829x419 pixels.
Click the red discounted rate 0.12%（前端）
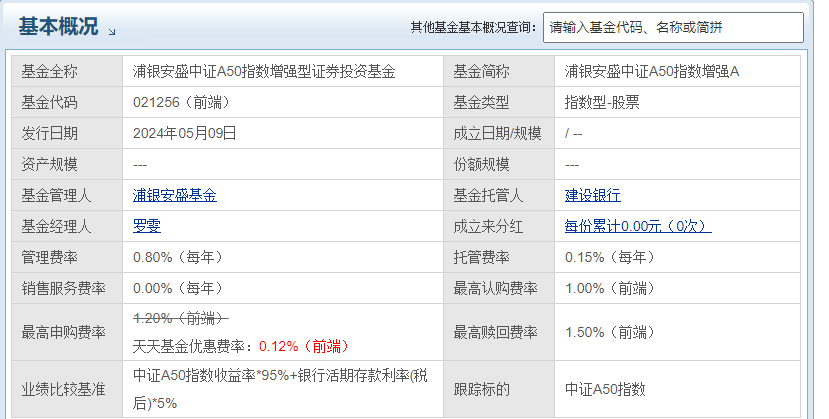pyautogui.click(x=306, y=347)
